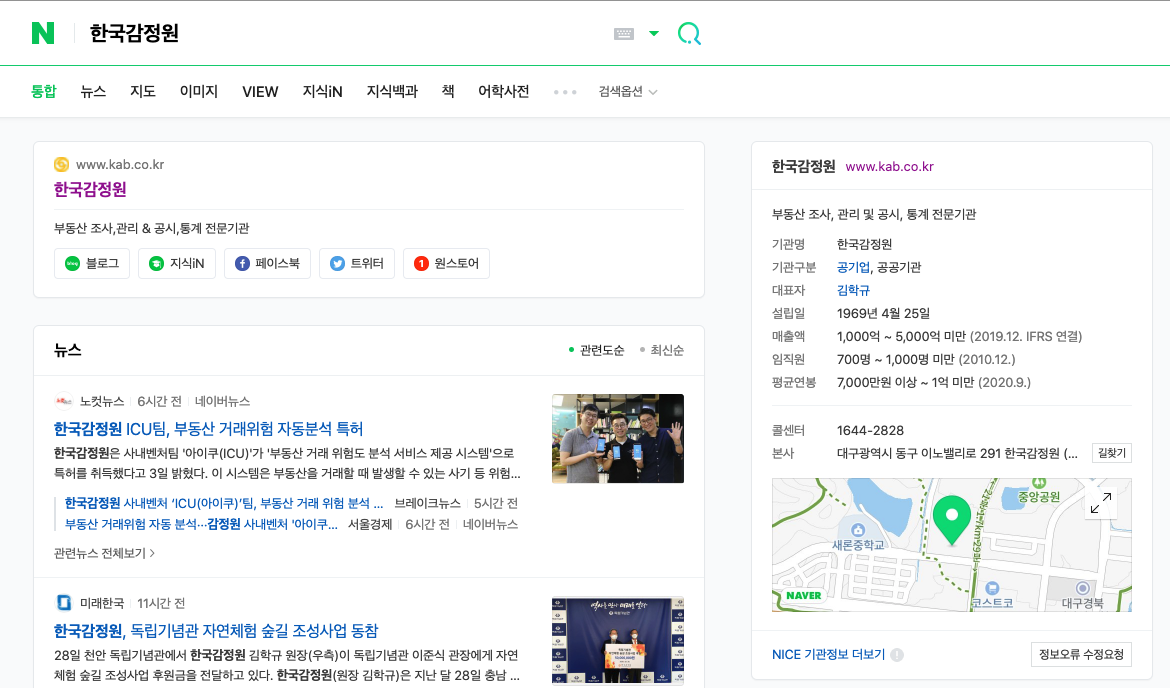Screen dimensions: 1170x688
Task: Open the www.kab.co.kr link in the info panel
Action: tap(889, 166)
